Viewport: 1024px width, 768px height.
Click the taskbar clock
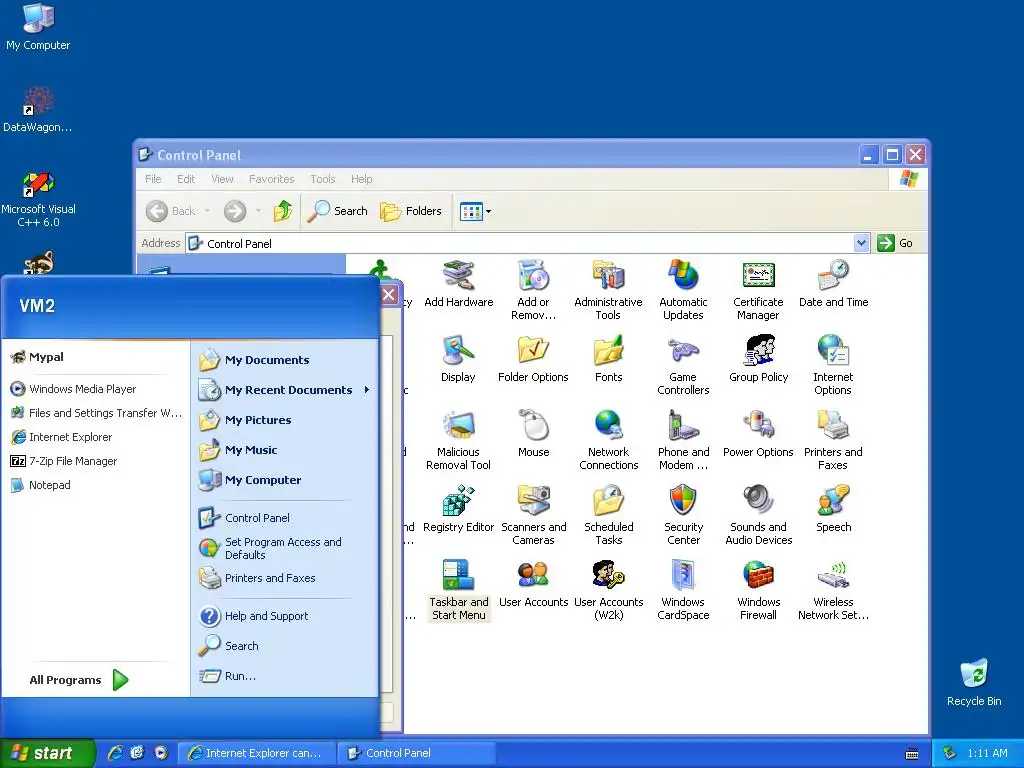(987, 753)
